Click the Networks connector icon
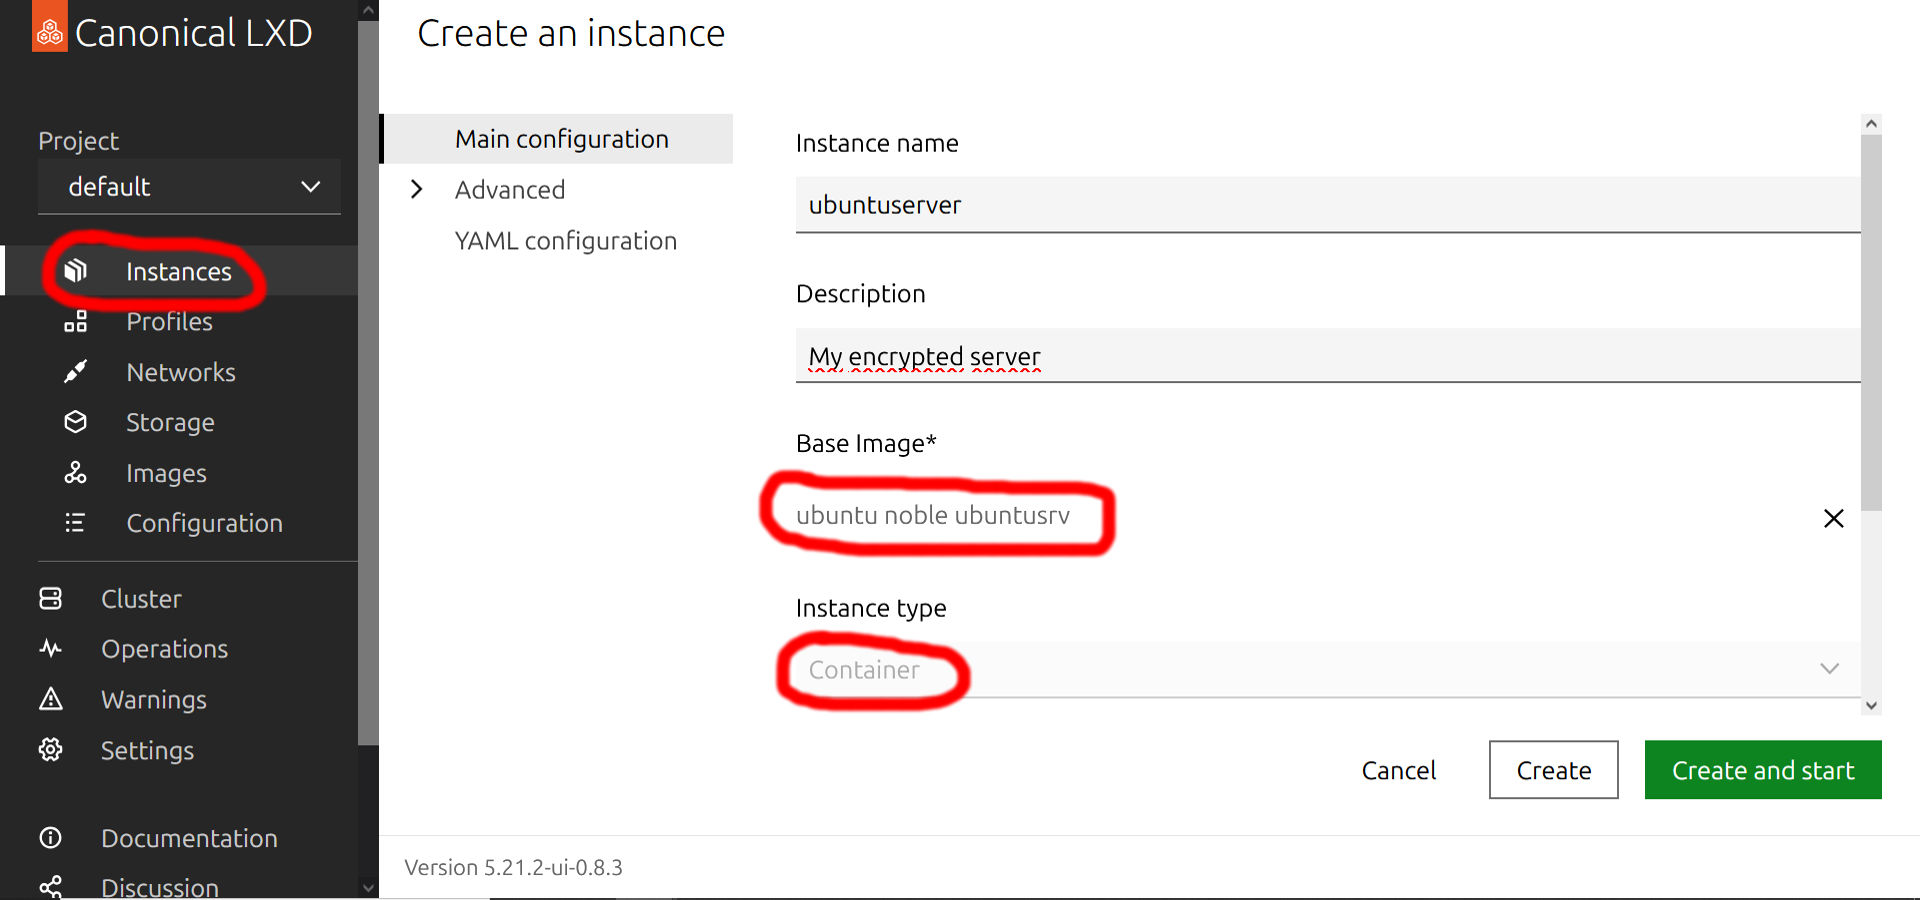 [76, 372]
